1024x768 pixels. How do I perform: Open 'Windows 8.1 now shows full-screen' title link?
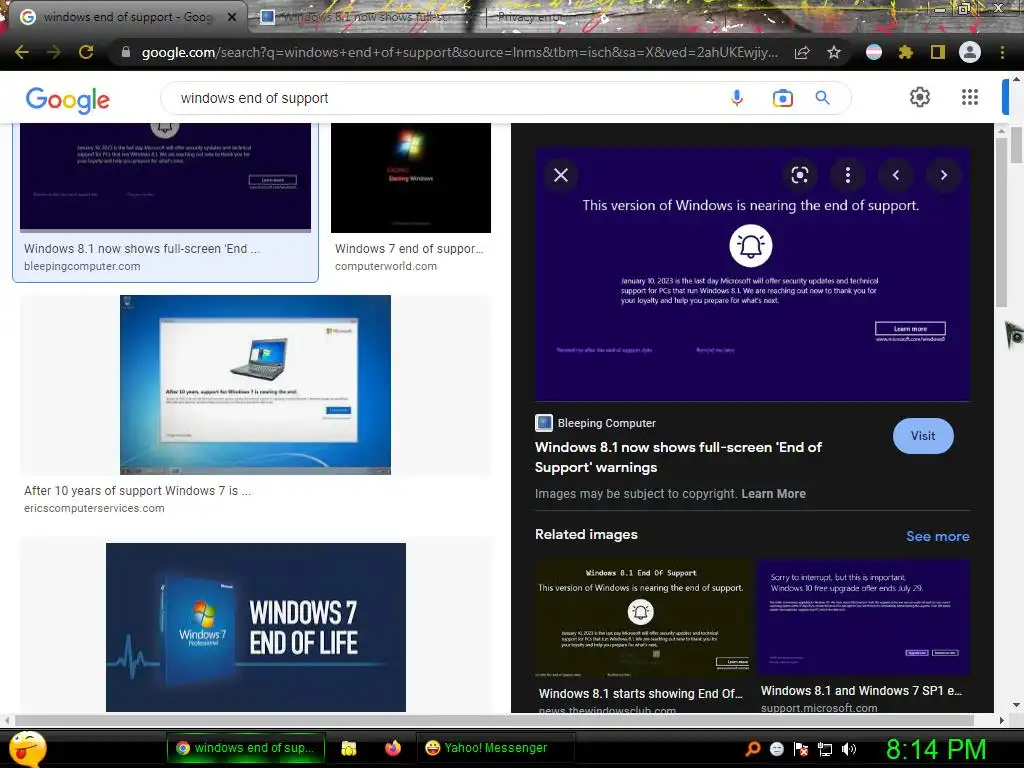tap(678, 457)
